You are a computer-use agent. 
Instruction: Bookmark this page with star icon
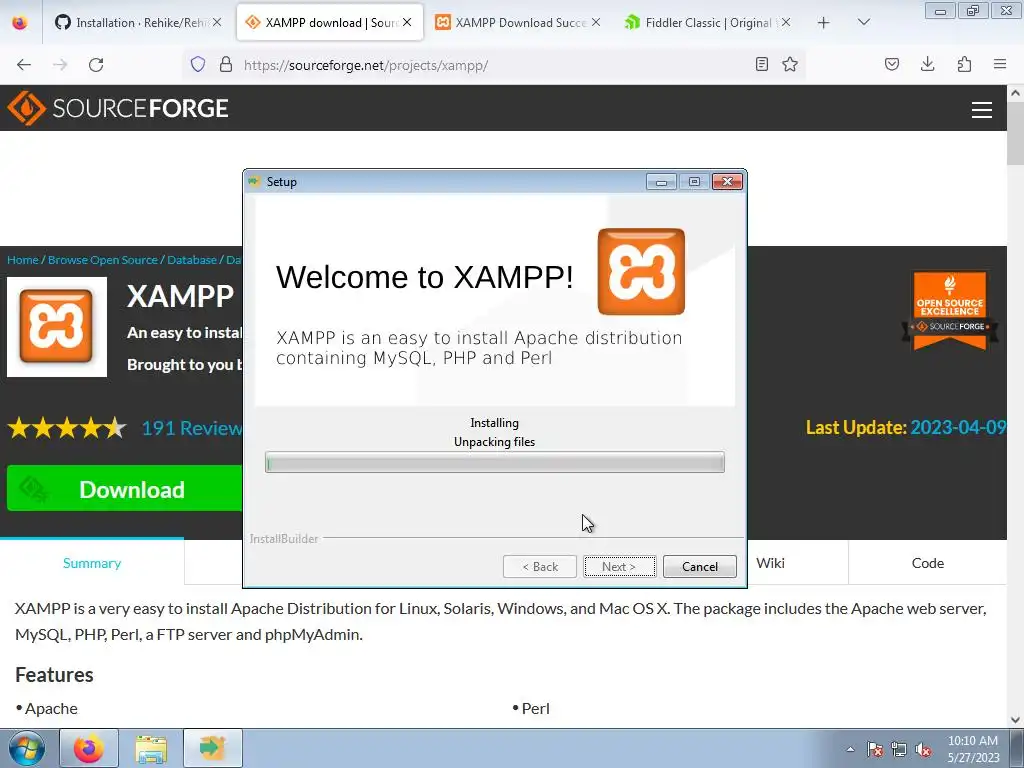pos(790,64)
